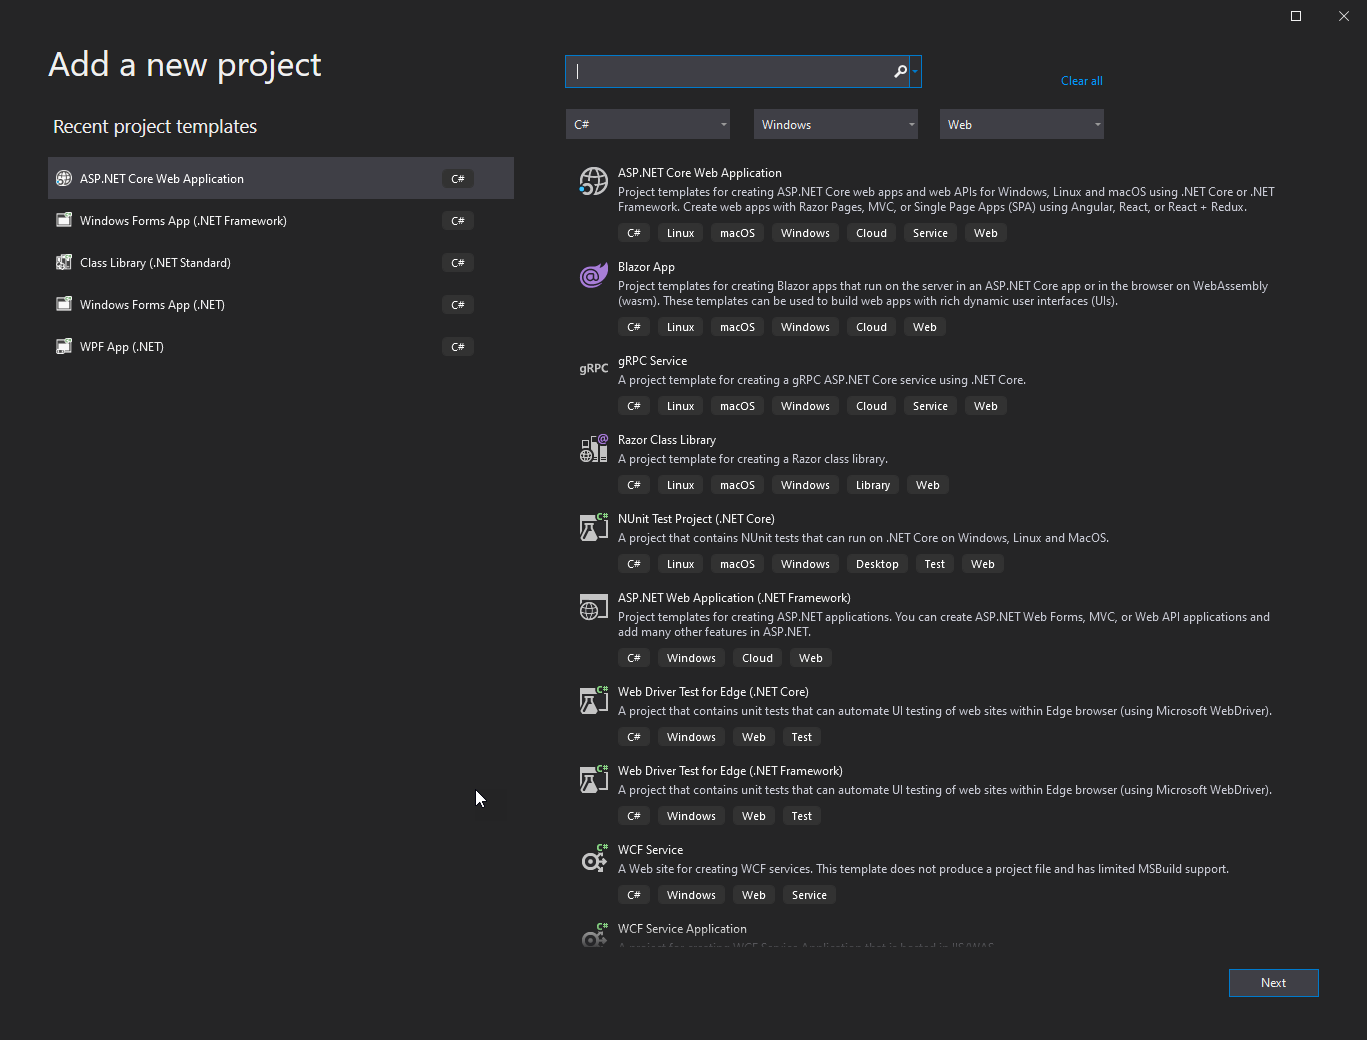
Task: Click the ASP.NET Core Web Application title in the results list
Action: pos(700,173)
